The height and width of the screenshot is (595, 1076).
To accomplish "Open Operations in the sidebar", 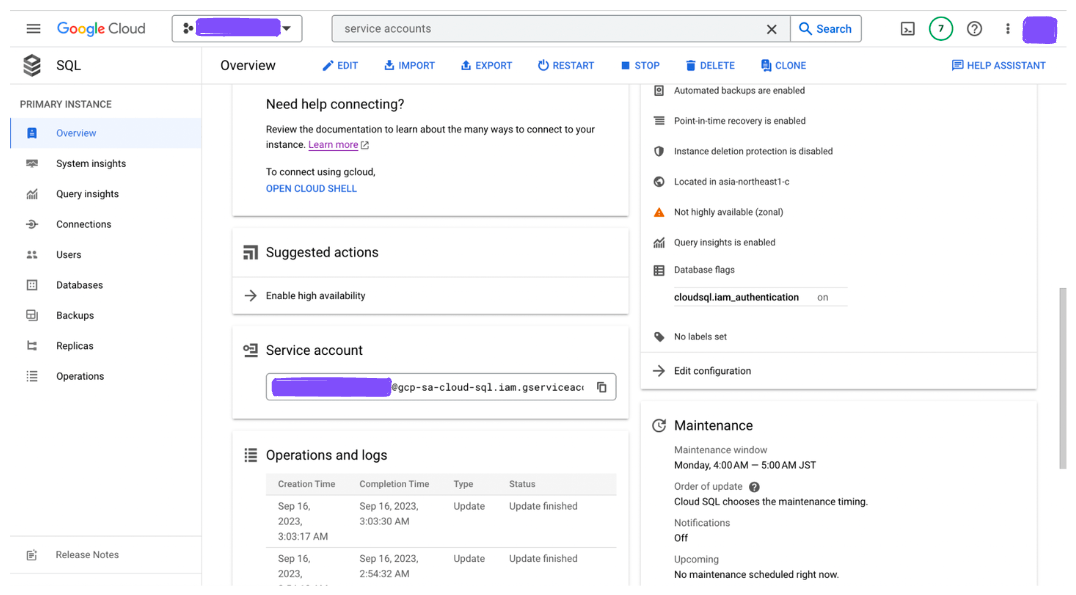I will (x=106, y=376).
